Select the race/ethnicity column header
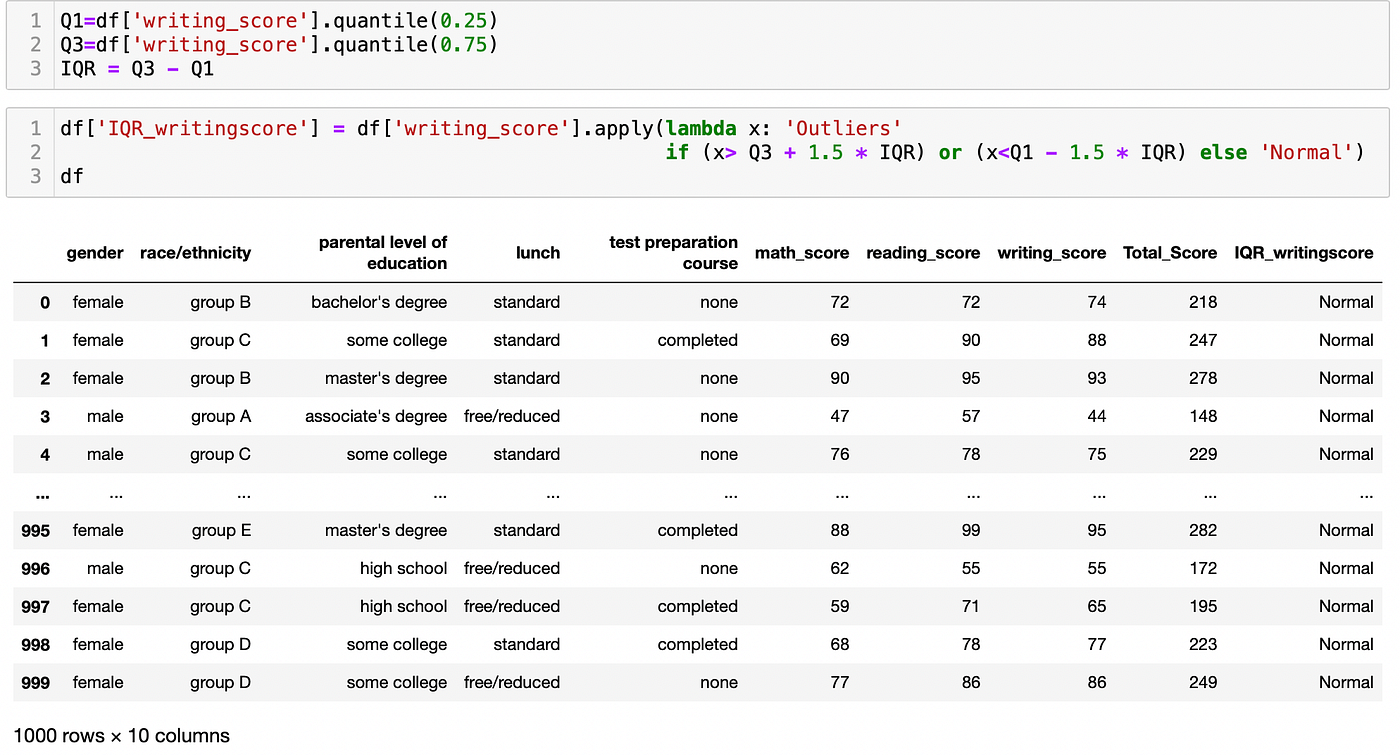The width and height of the screenshot is (1400, 755). (195, 253)
